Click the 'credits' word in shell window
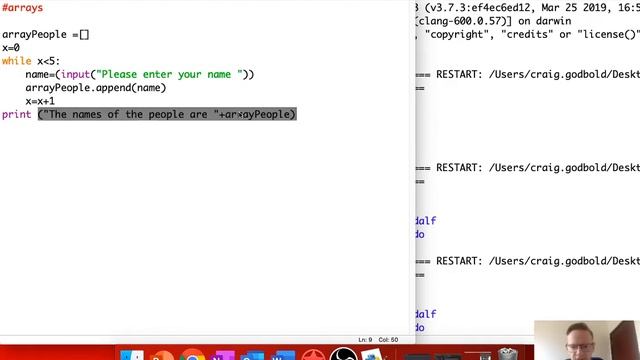Image resolution: width=640 pixels, height=360 pixels. point(527,35)
